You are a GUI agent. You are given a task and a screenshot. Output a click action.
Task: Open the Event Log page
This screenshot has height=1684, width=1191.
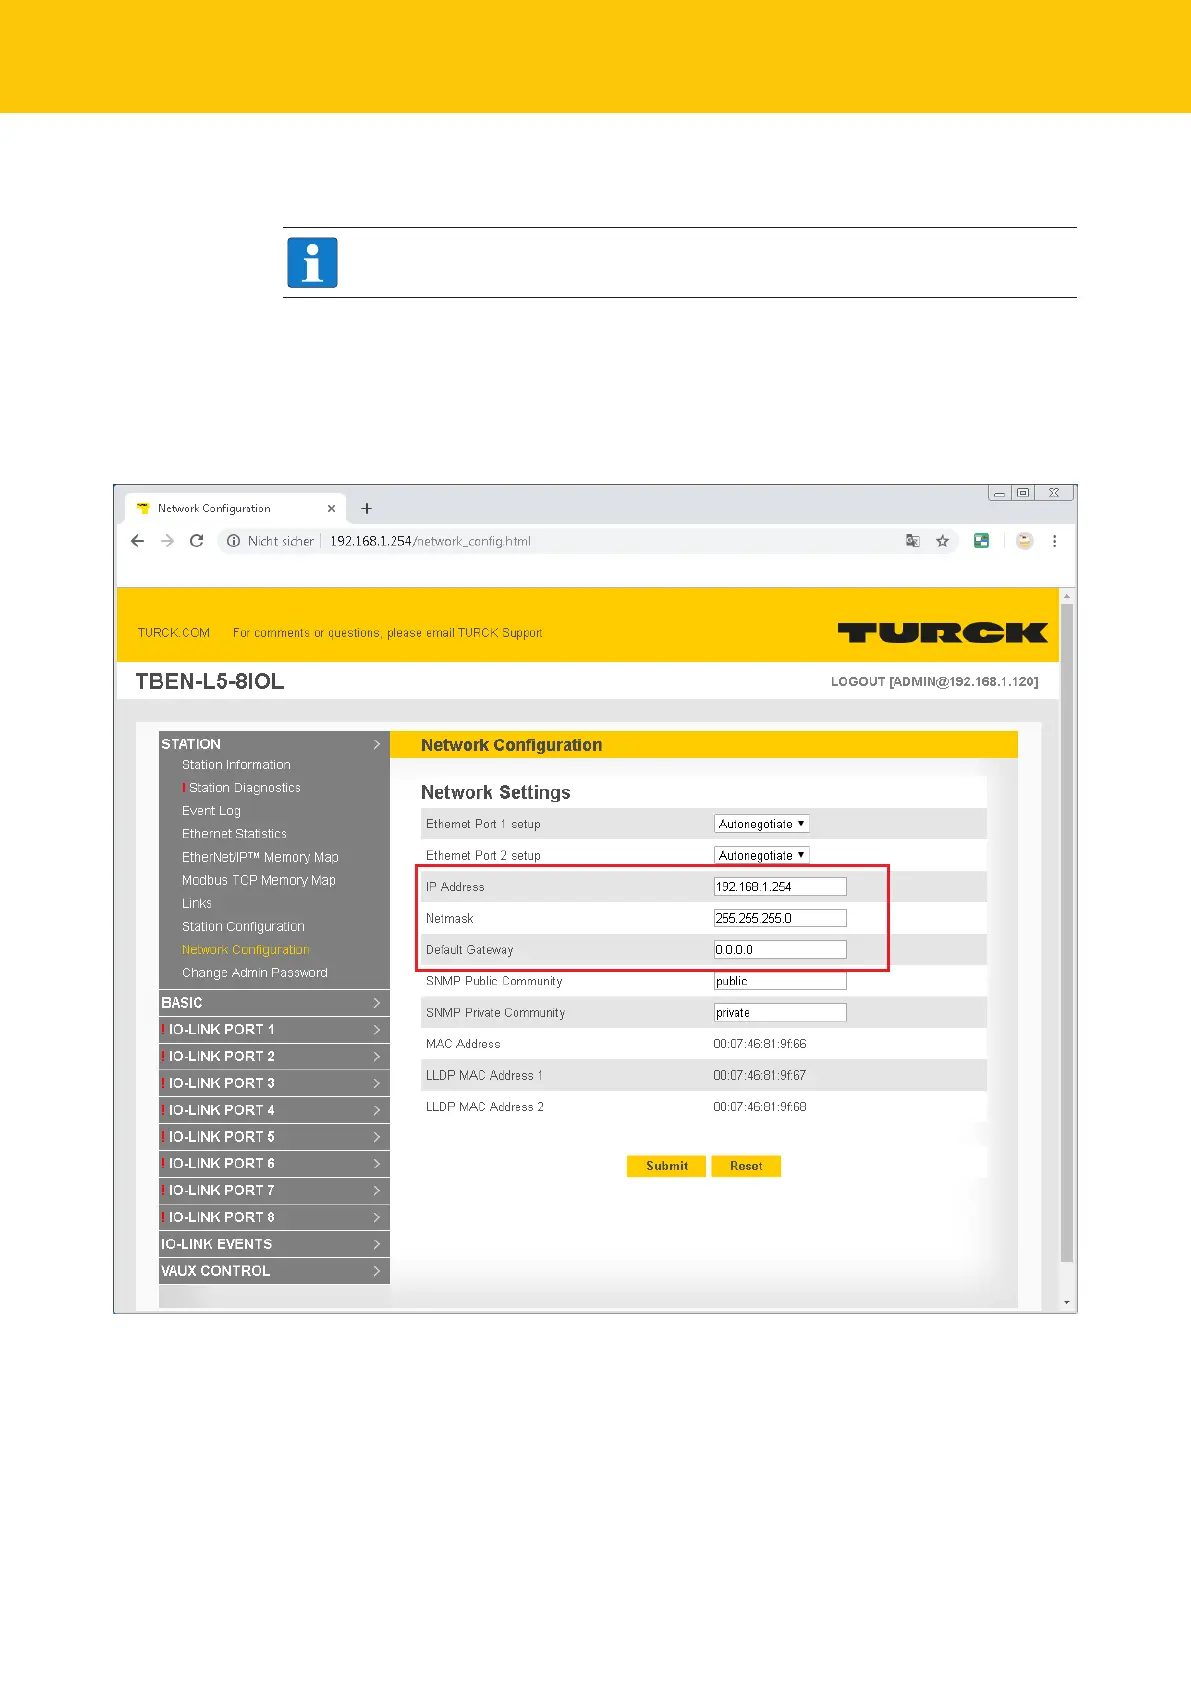(211, 811)
